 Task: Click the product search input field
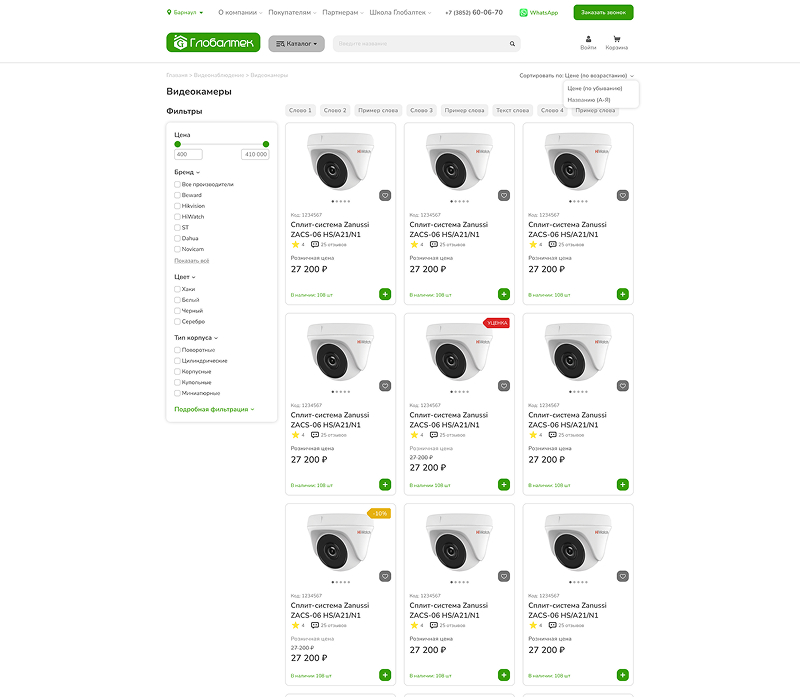pos(420,44)
